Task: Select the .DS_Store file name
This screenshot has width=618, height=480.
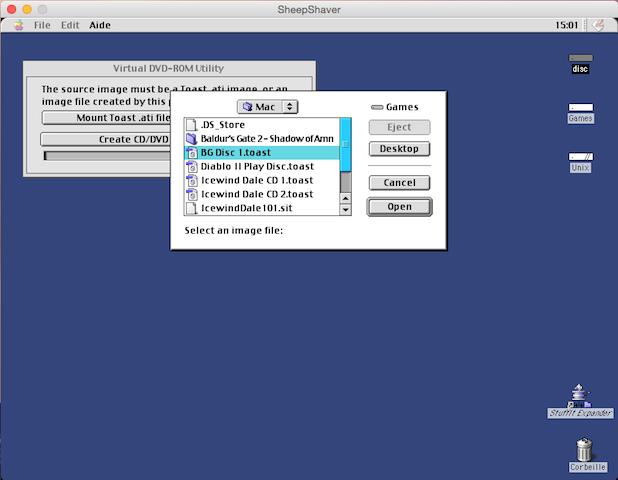Action: click(x=223, y=125)
